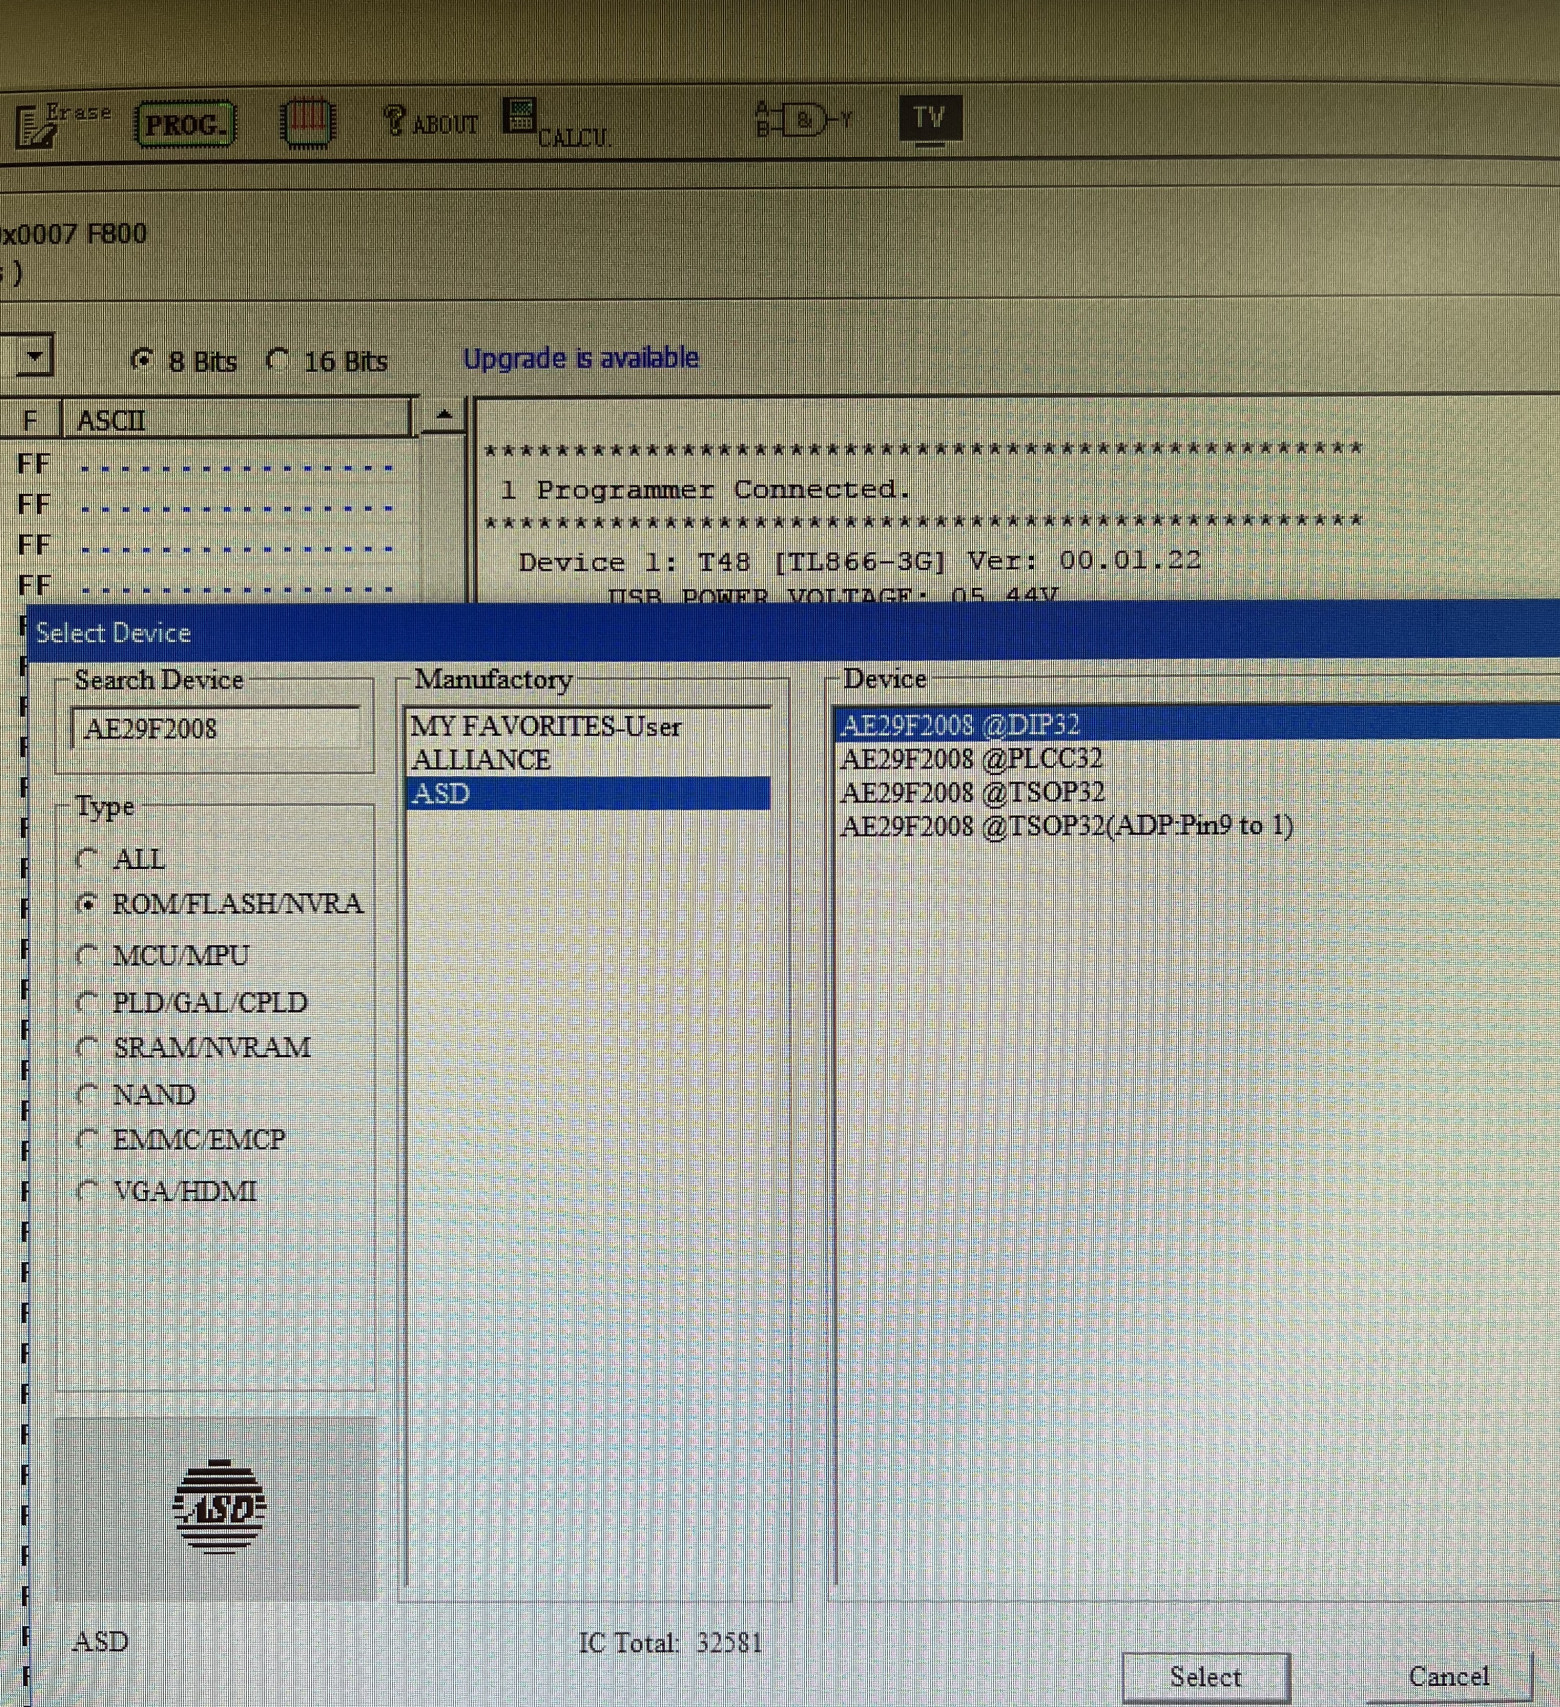
Task: Select device AE29F2008 @TSOP32(ADP:Pin9 to 1)
Action: point(1197,826)
